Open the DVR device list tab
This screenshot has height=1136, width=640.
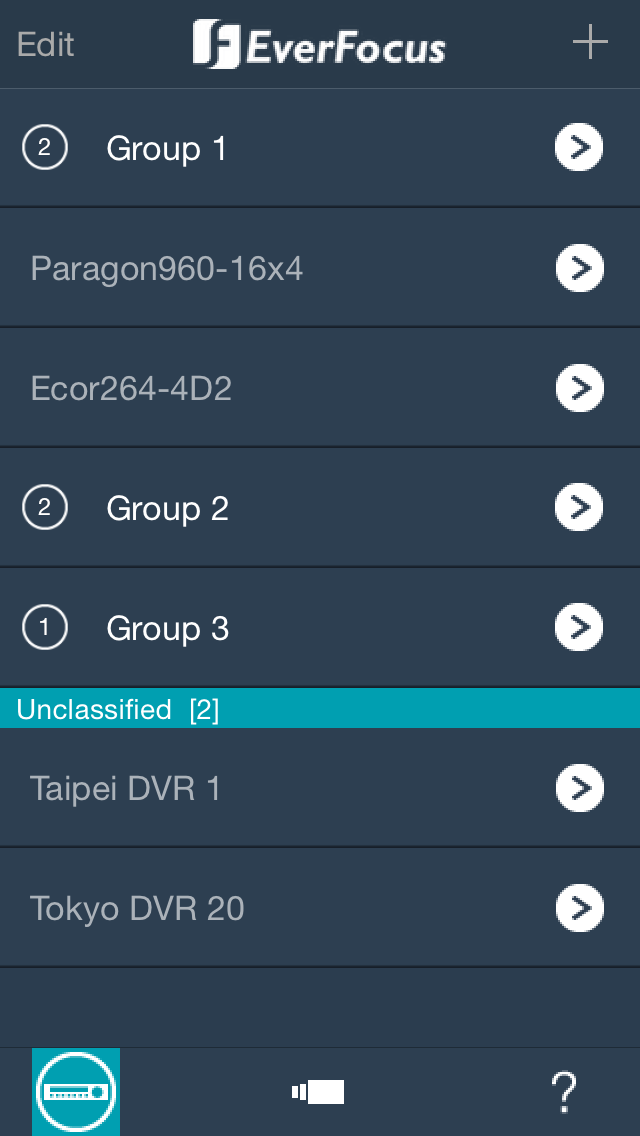tap(76, 1091)
